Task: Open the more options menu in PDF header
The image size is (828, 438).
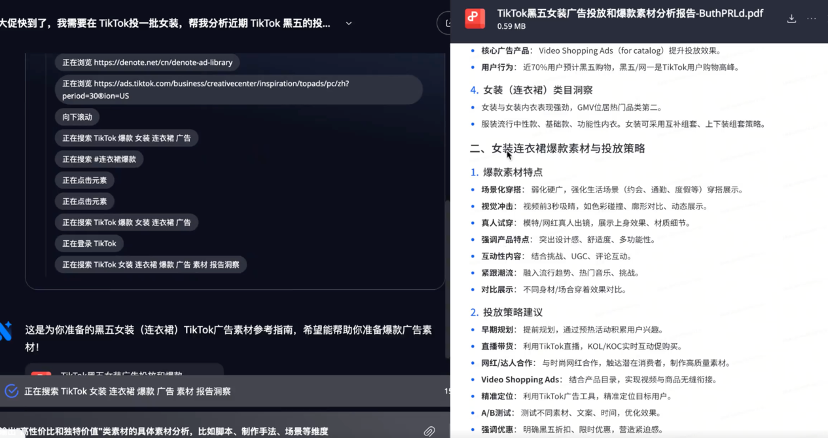Action: click(812, 19)
